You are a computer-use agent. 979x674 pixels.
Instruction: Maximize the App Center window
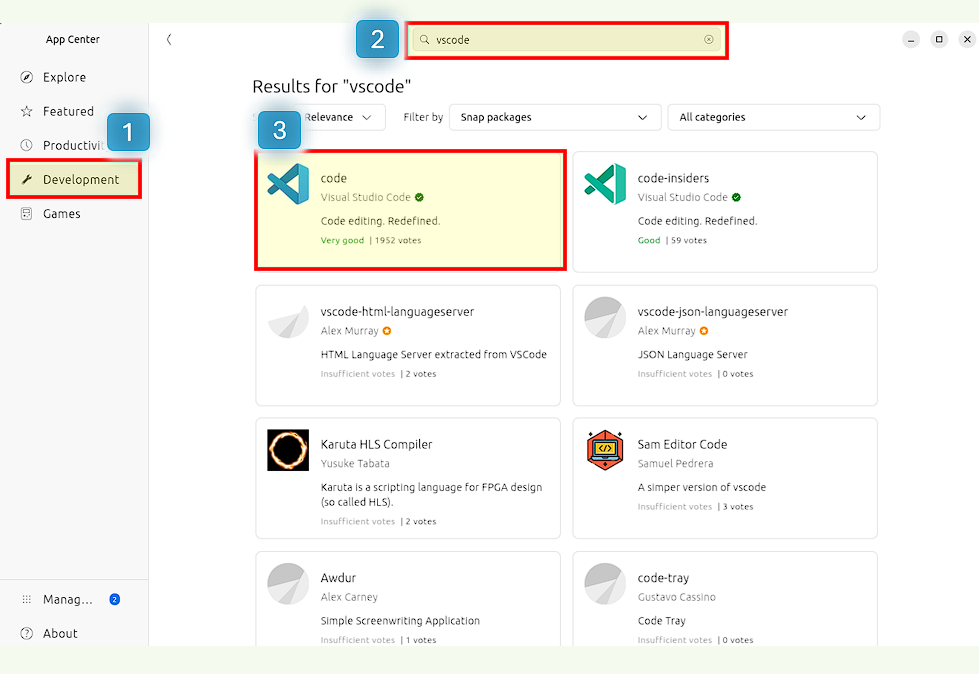pyautogui.click(x=939, y=39)
